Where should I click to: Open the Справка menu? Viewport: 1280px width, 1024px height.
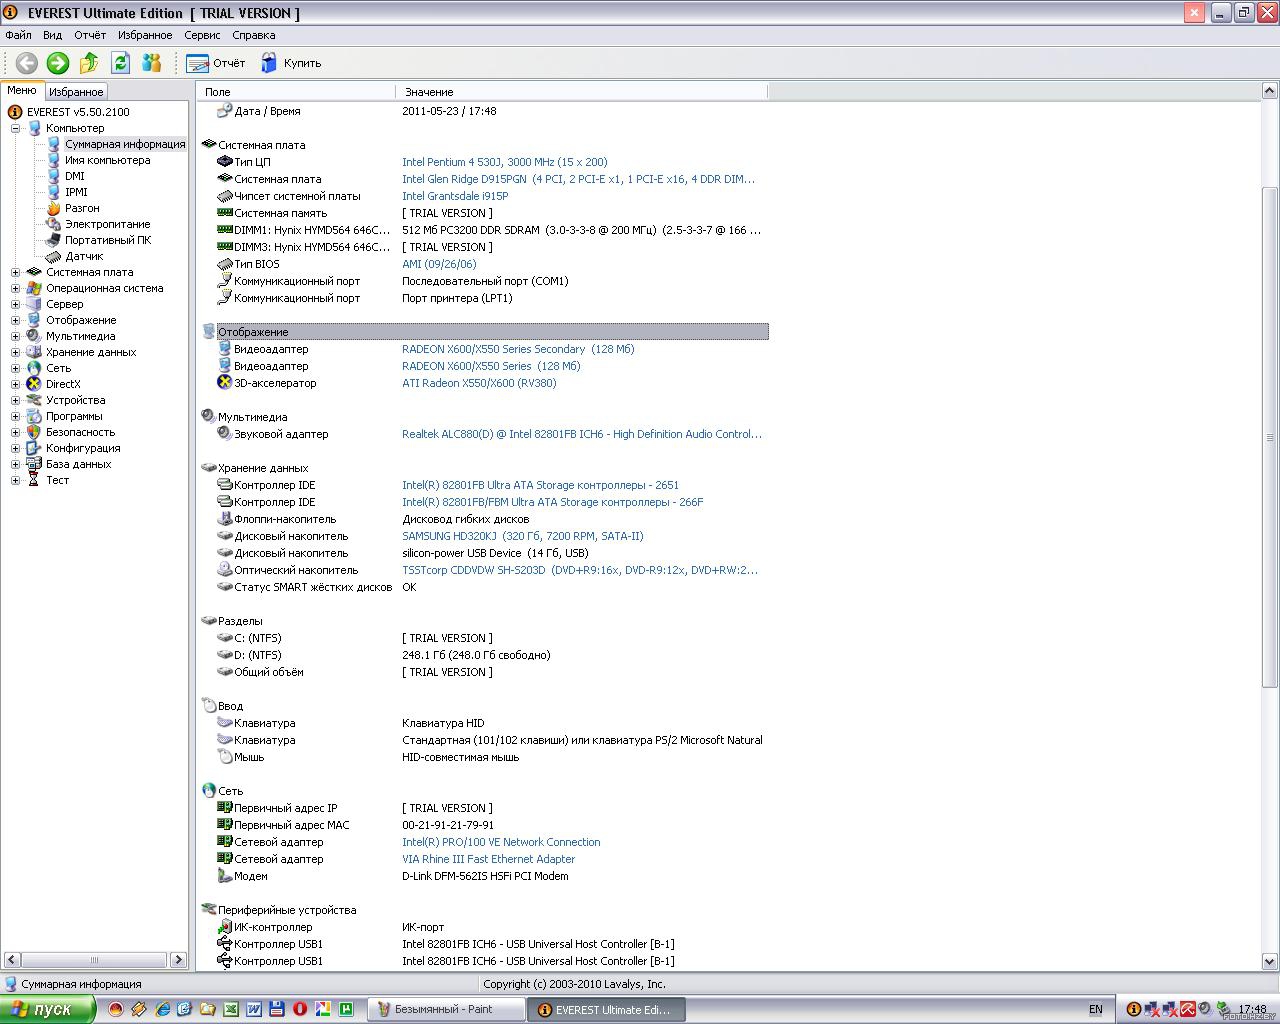coord(253,35)
